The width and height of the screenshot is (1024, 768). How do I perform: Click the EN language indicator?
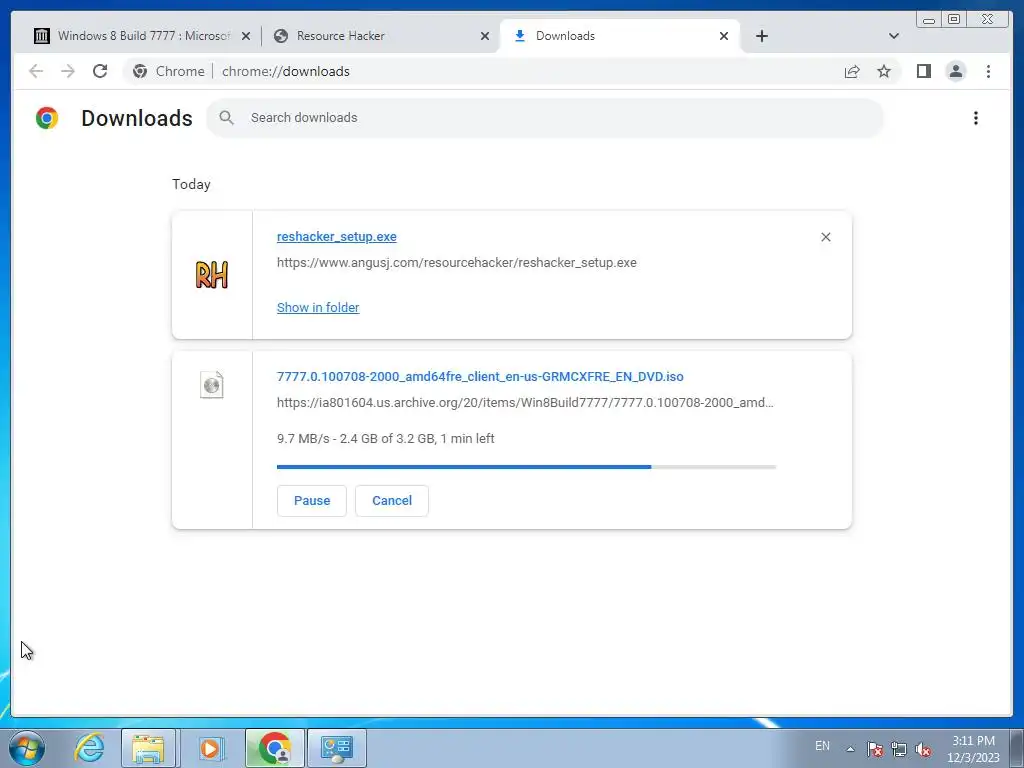click(822, 746)
